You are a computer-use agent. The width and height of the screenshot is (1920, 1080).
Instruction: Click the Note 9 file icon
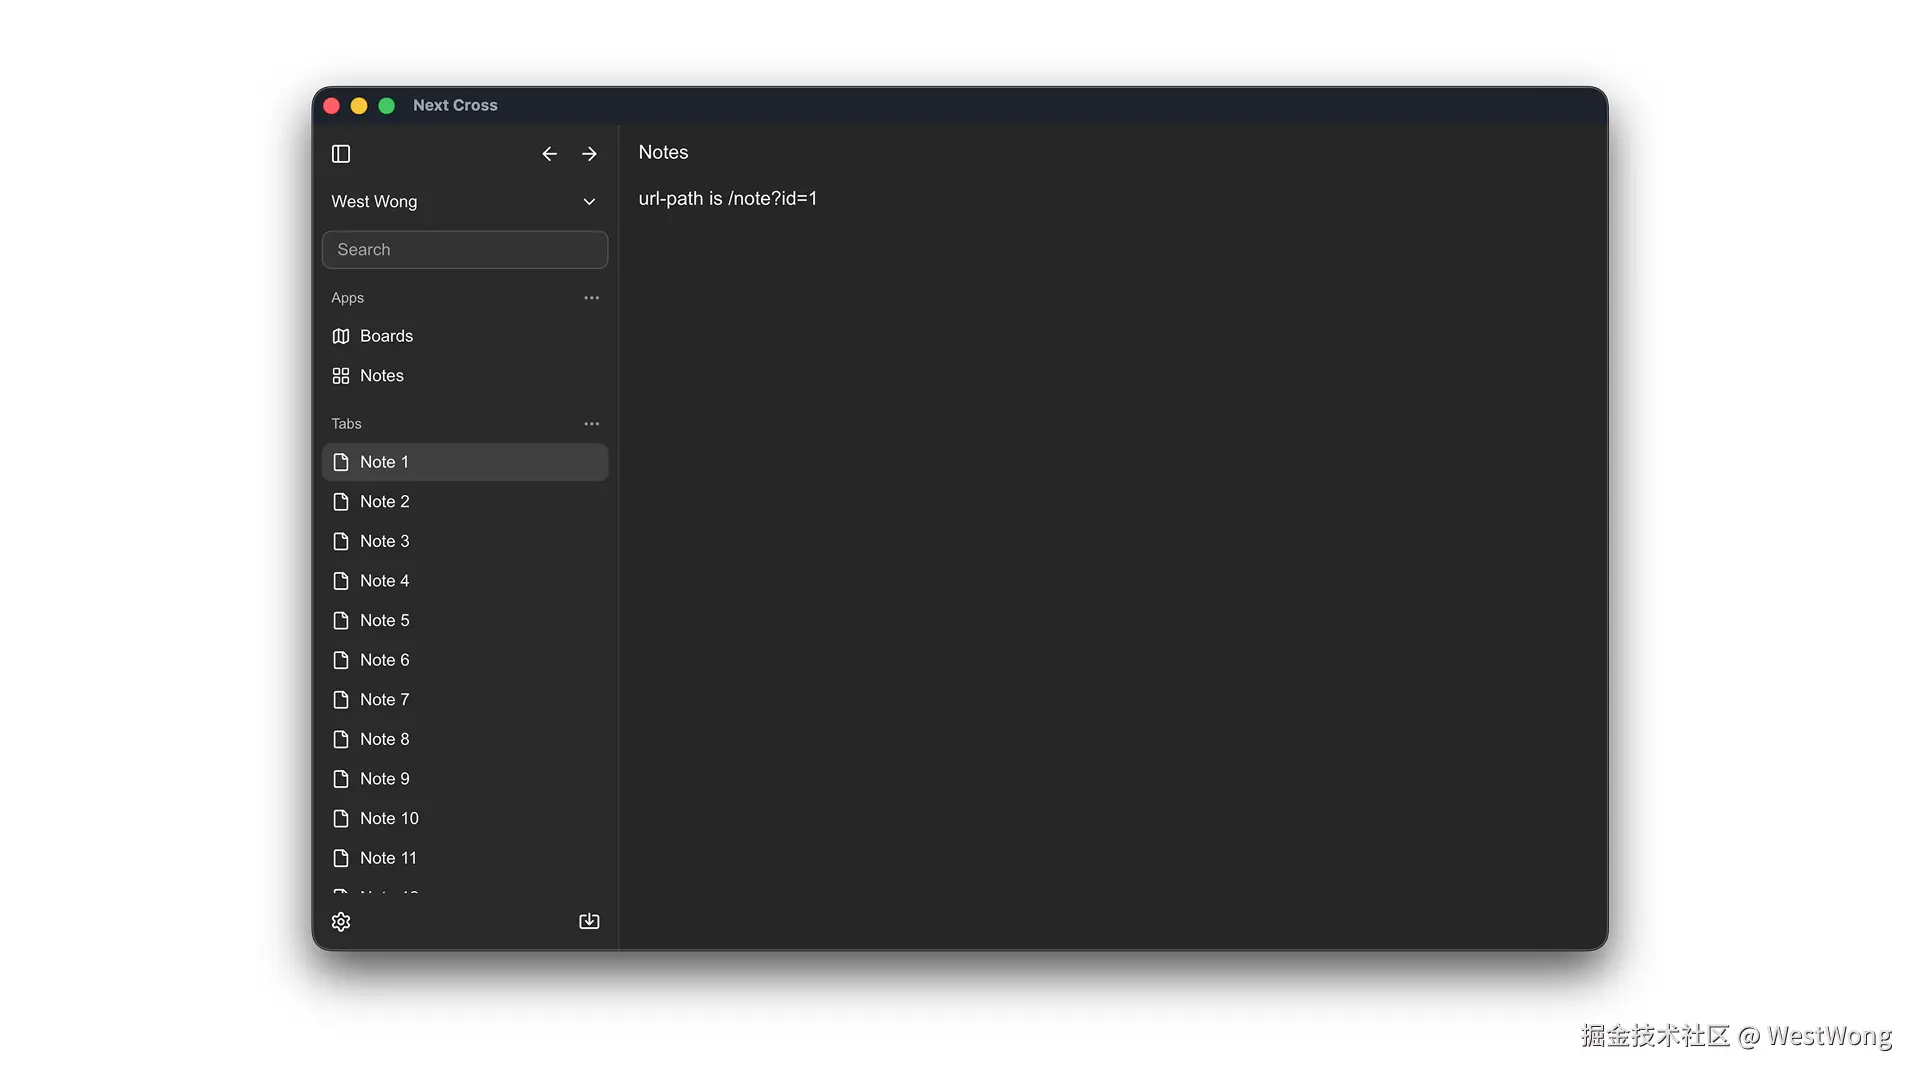point(341,779)
